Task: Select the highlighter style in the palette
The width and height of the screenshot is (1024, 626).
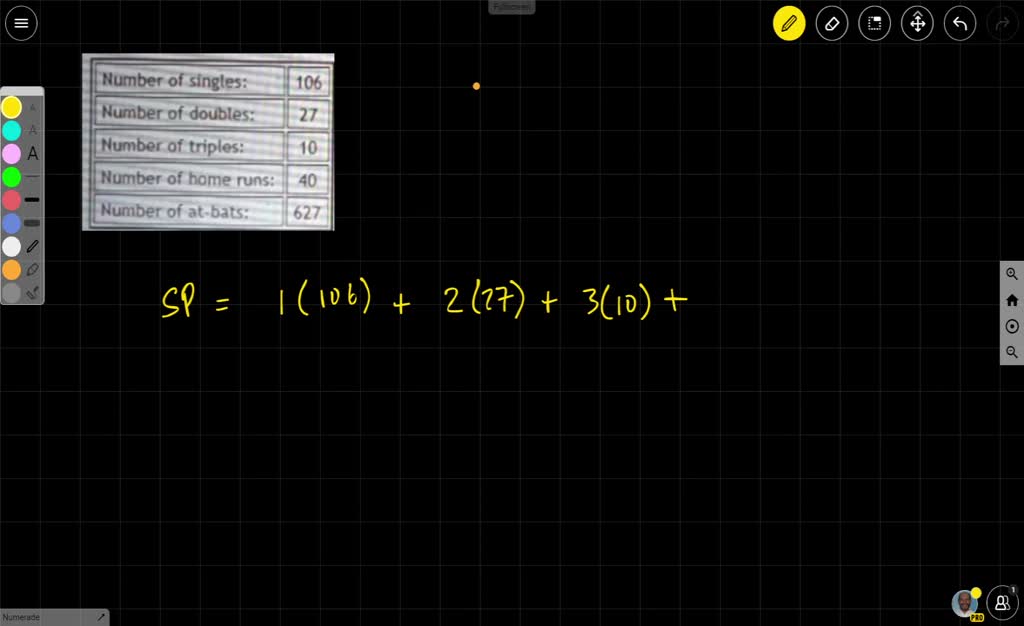Action: coord(33,270)
